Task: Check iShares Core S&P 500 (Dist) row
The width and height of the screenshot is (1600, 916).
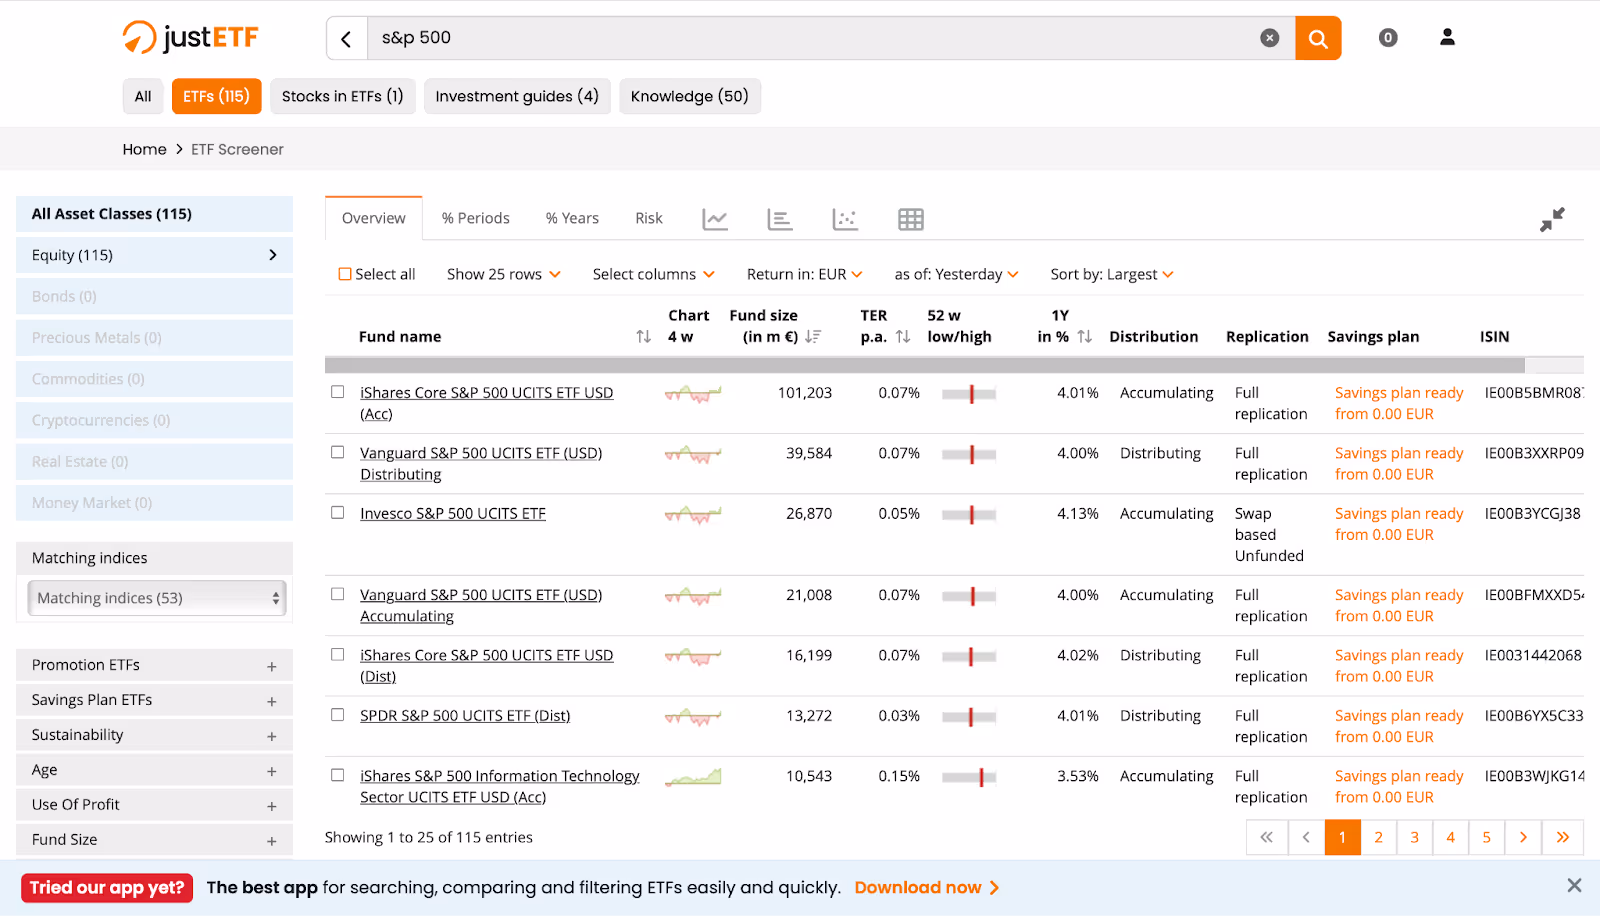Action: point(338,654)
